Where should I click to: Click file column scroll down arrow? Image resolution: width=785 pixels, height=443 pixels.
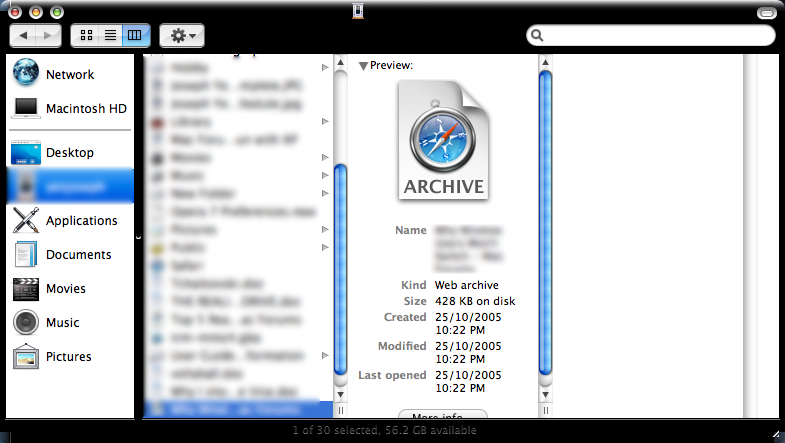pos(340,394)
